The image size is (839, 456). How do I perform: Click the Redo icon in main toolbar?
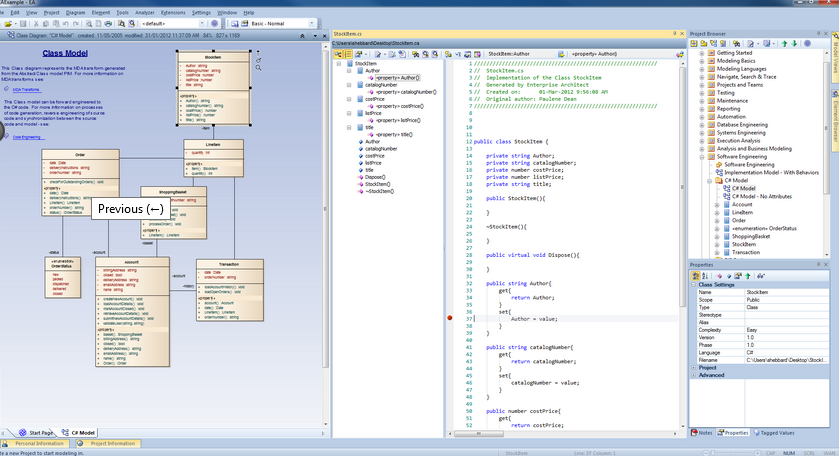(75, 24)
